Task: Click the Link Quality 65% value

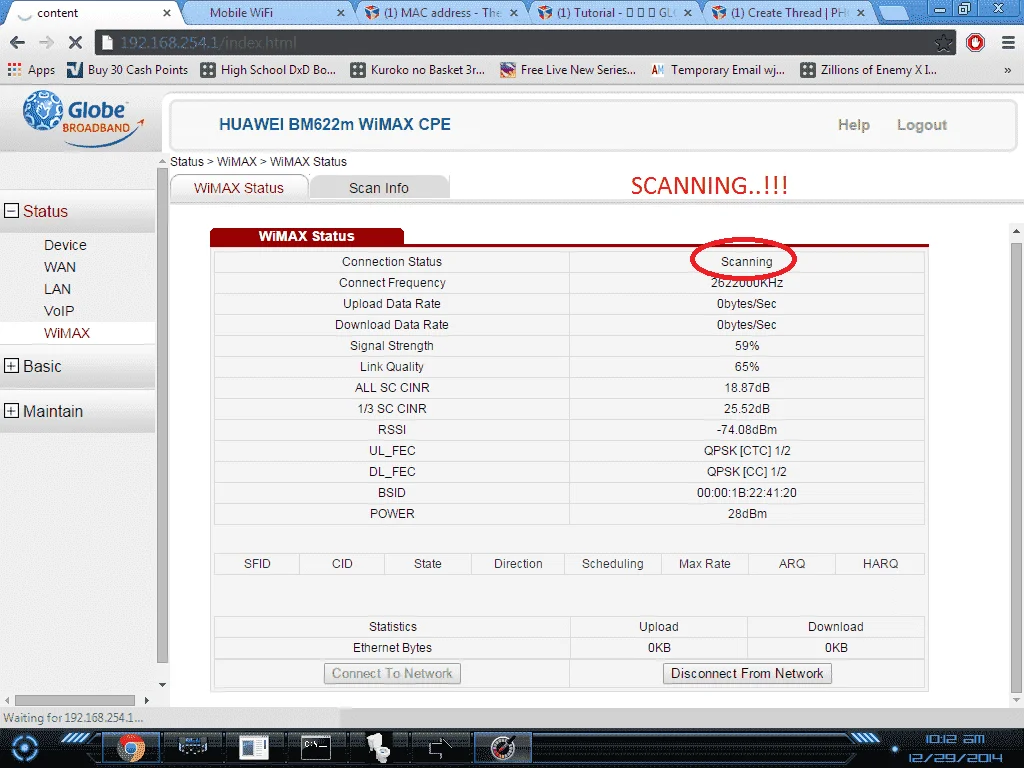Action: click(746, 366)
